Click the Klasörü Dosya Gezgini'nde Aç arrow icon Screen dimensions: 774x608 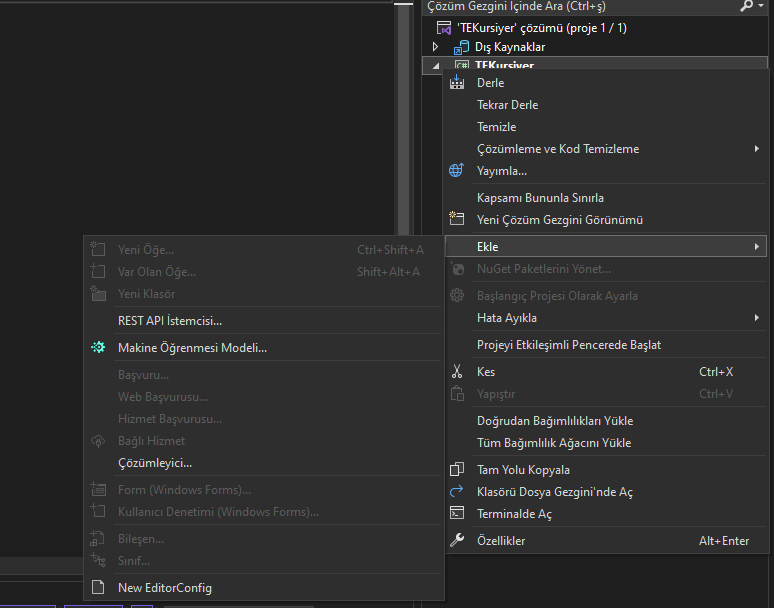[x=457, y=492]
